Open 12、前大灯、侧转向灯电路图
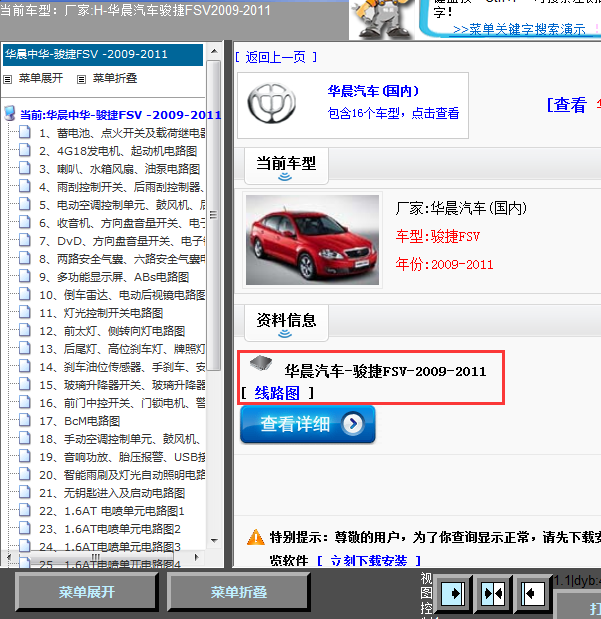This screenshot has width=601, height=619. tap(112, 331)
